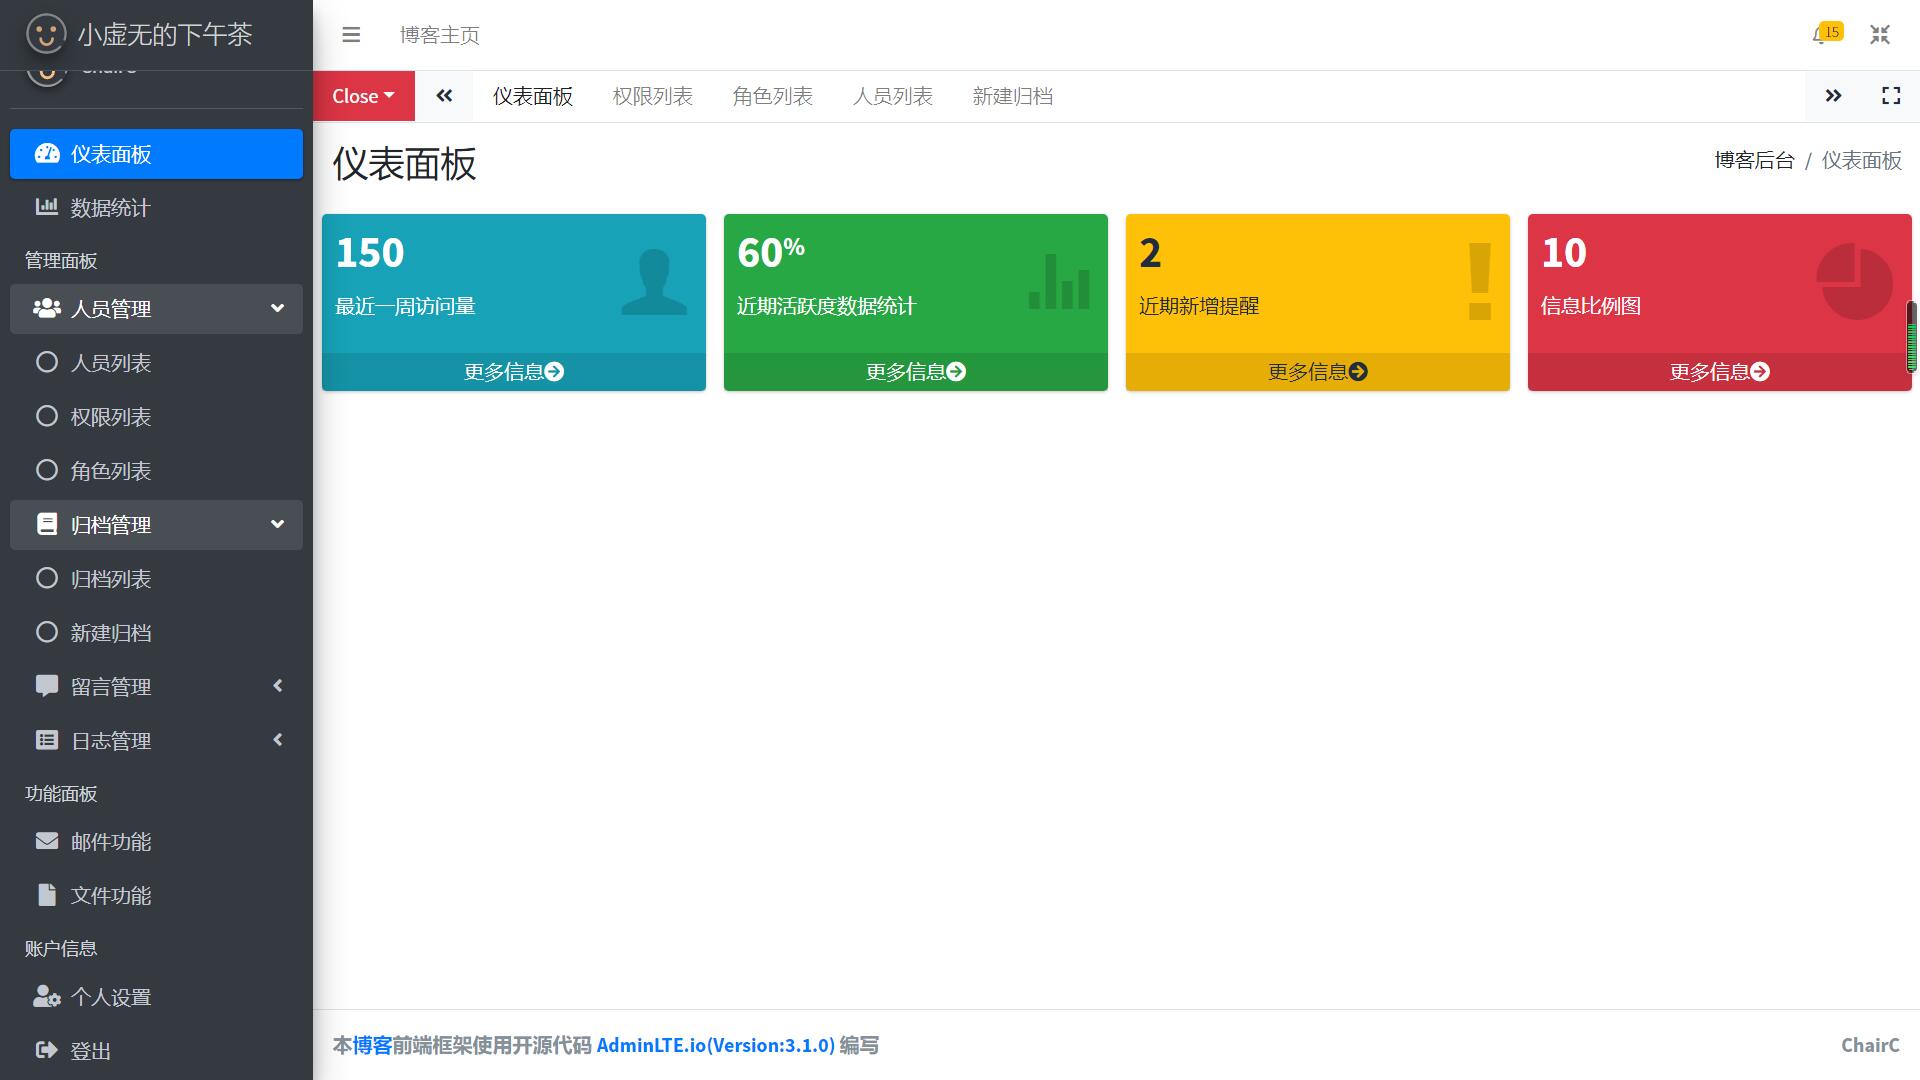
Task: Click the 登出 sign-out icon
Action: (46, 1050)
